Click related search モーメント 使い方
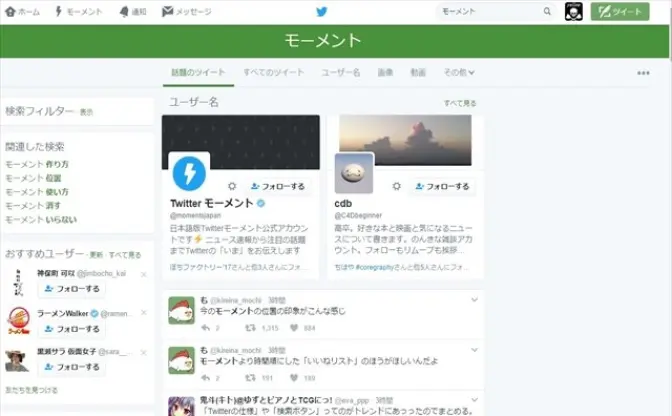Image resolution: width=672 pixels, height=416 pixels. [x=37, y=192]
